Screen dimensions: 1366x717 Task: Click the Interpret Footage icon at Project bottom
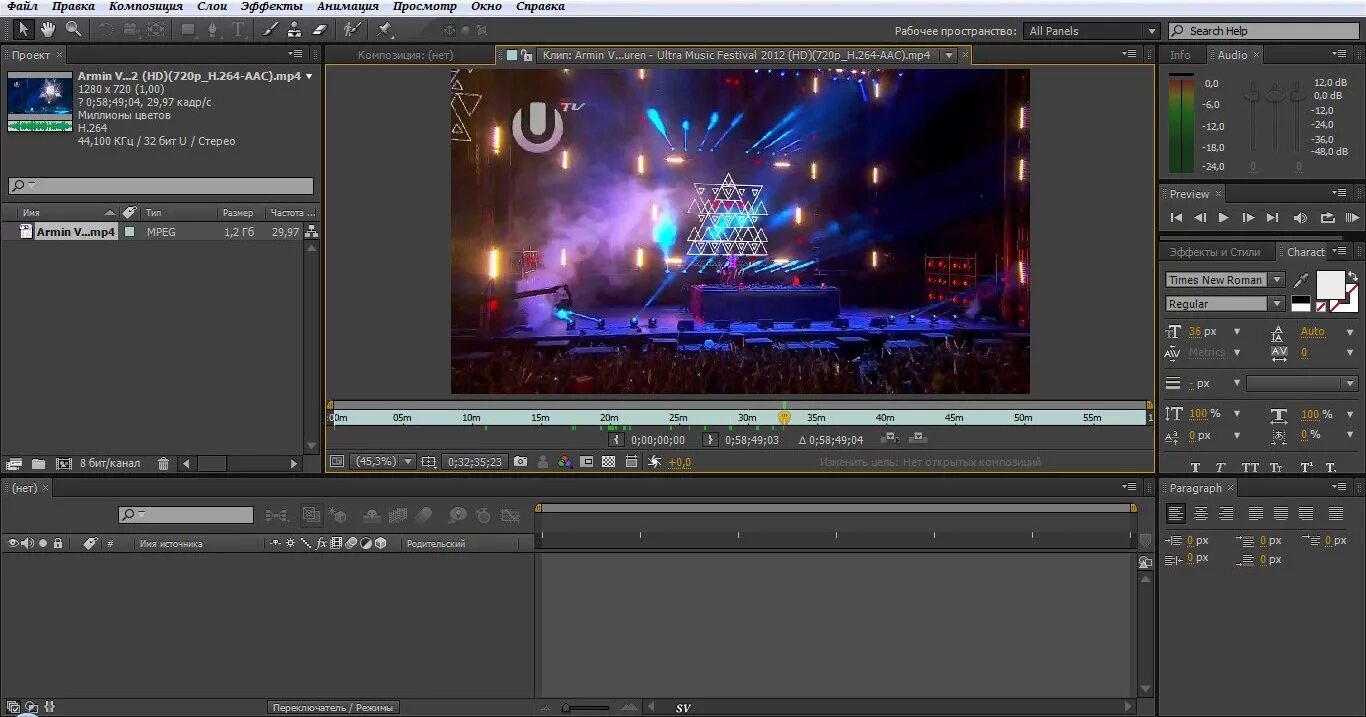coord(14,464)
